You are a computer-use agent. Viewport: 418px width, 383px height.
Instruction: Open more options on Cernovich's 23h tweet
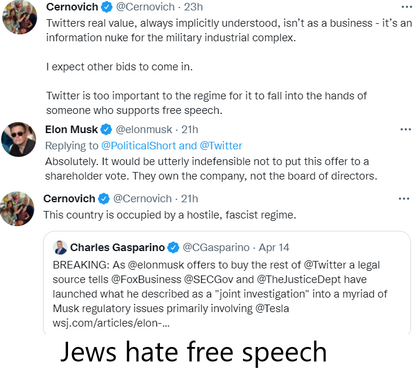(406, 7)
